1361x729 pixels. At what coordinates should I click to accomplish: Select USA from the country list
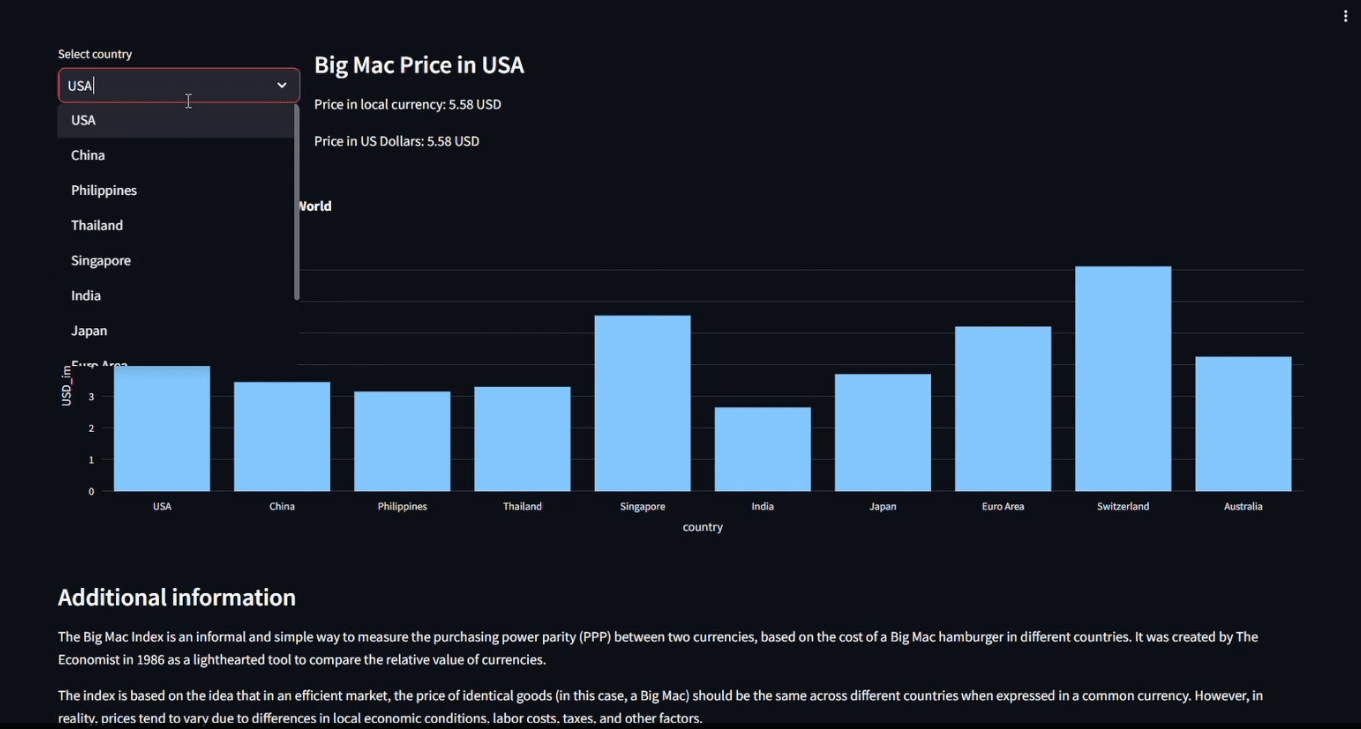pyautogui.click(x=84, y=120)
